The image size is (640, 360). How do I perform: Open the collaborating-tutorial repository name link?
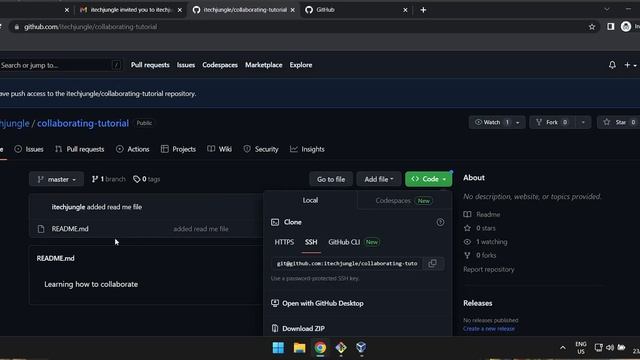[x=83, y=123]
